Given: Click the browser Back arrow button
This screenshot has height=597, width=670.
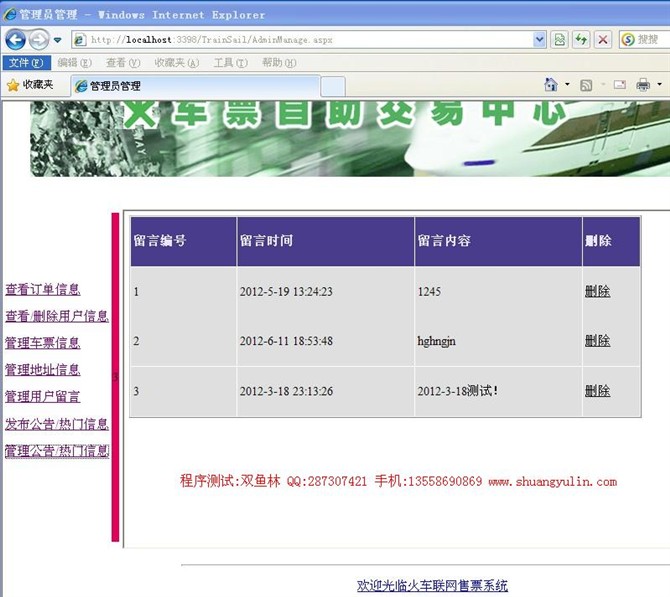Looking at the screenshot, I should [x=16, y=40].
